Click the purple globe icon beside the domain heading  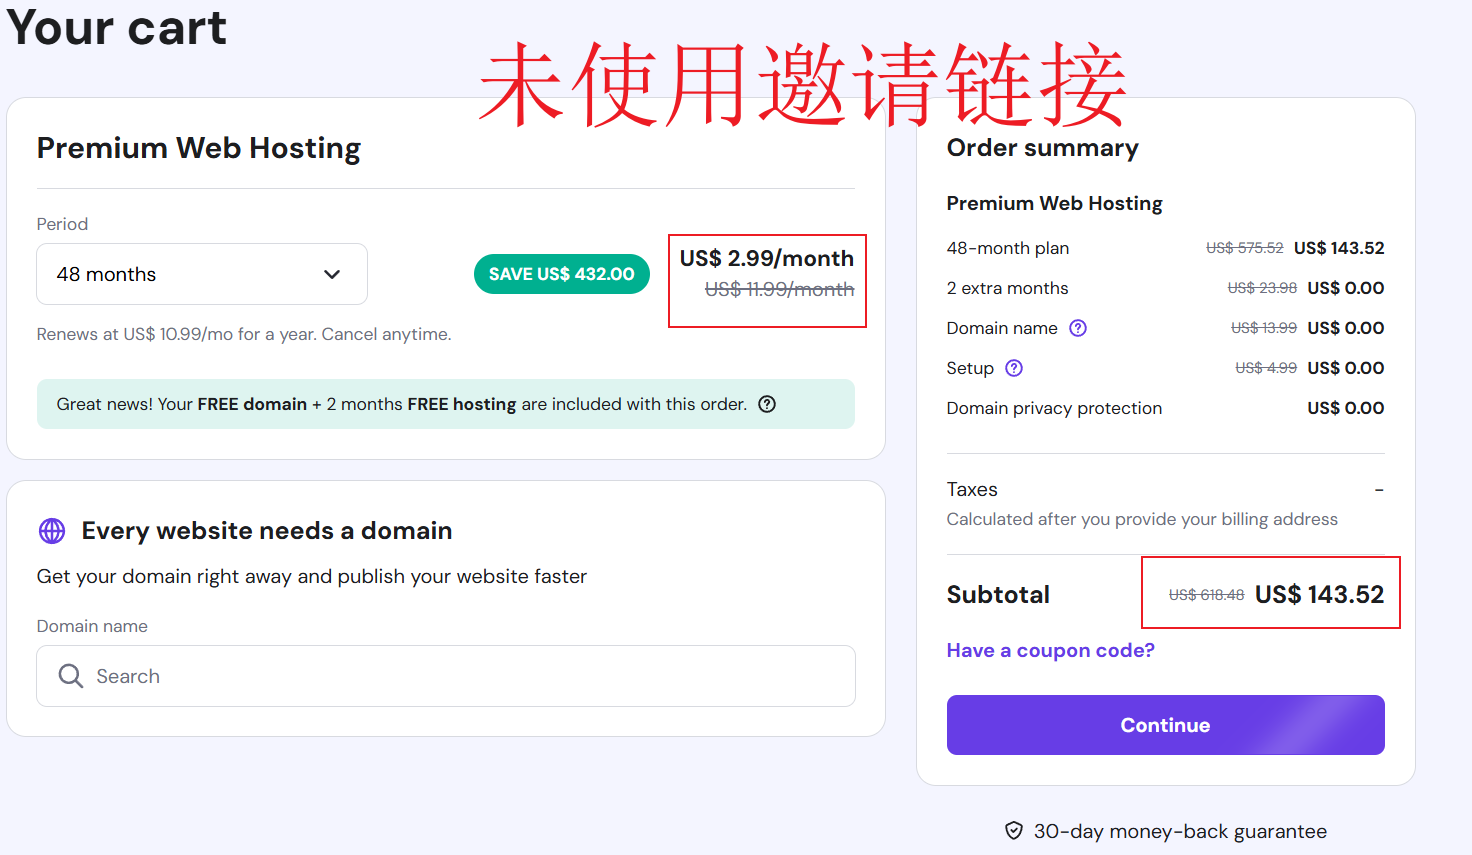coord(52,531)
